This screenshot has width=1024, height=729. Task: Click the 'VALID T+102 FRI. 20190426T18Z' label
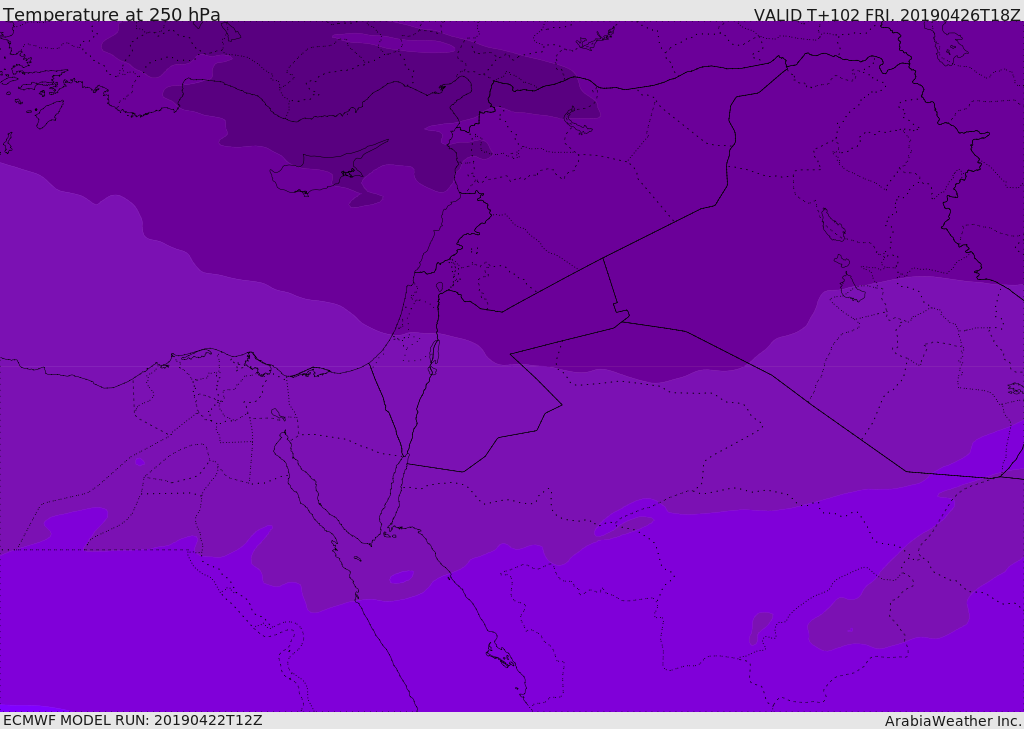(x=887, y=15)
